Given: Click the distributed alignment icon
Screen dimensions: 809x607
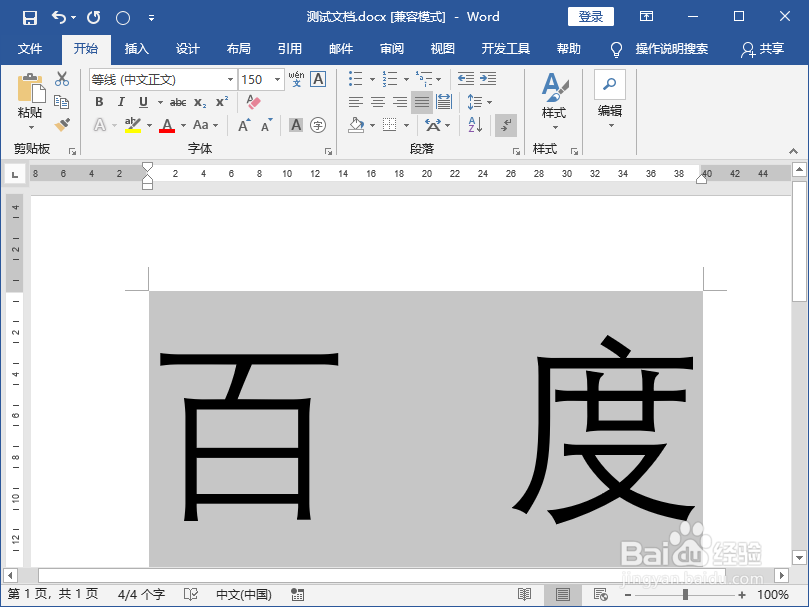Looking at the screenshot, I should [444, 102].
